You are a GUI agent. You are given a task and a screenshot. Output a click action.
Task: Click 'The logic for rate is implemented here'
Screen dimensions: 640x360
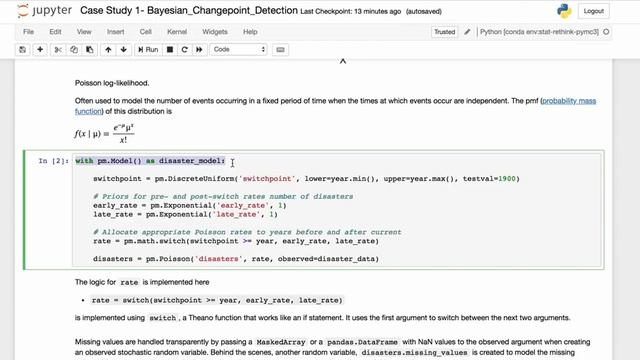click(x=142, y=282)
